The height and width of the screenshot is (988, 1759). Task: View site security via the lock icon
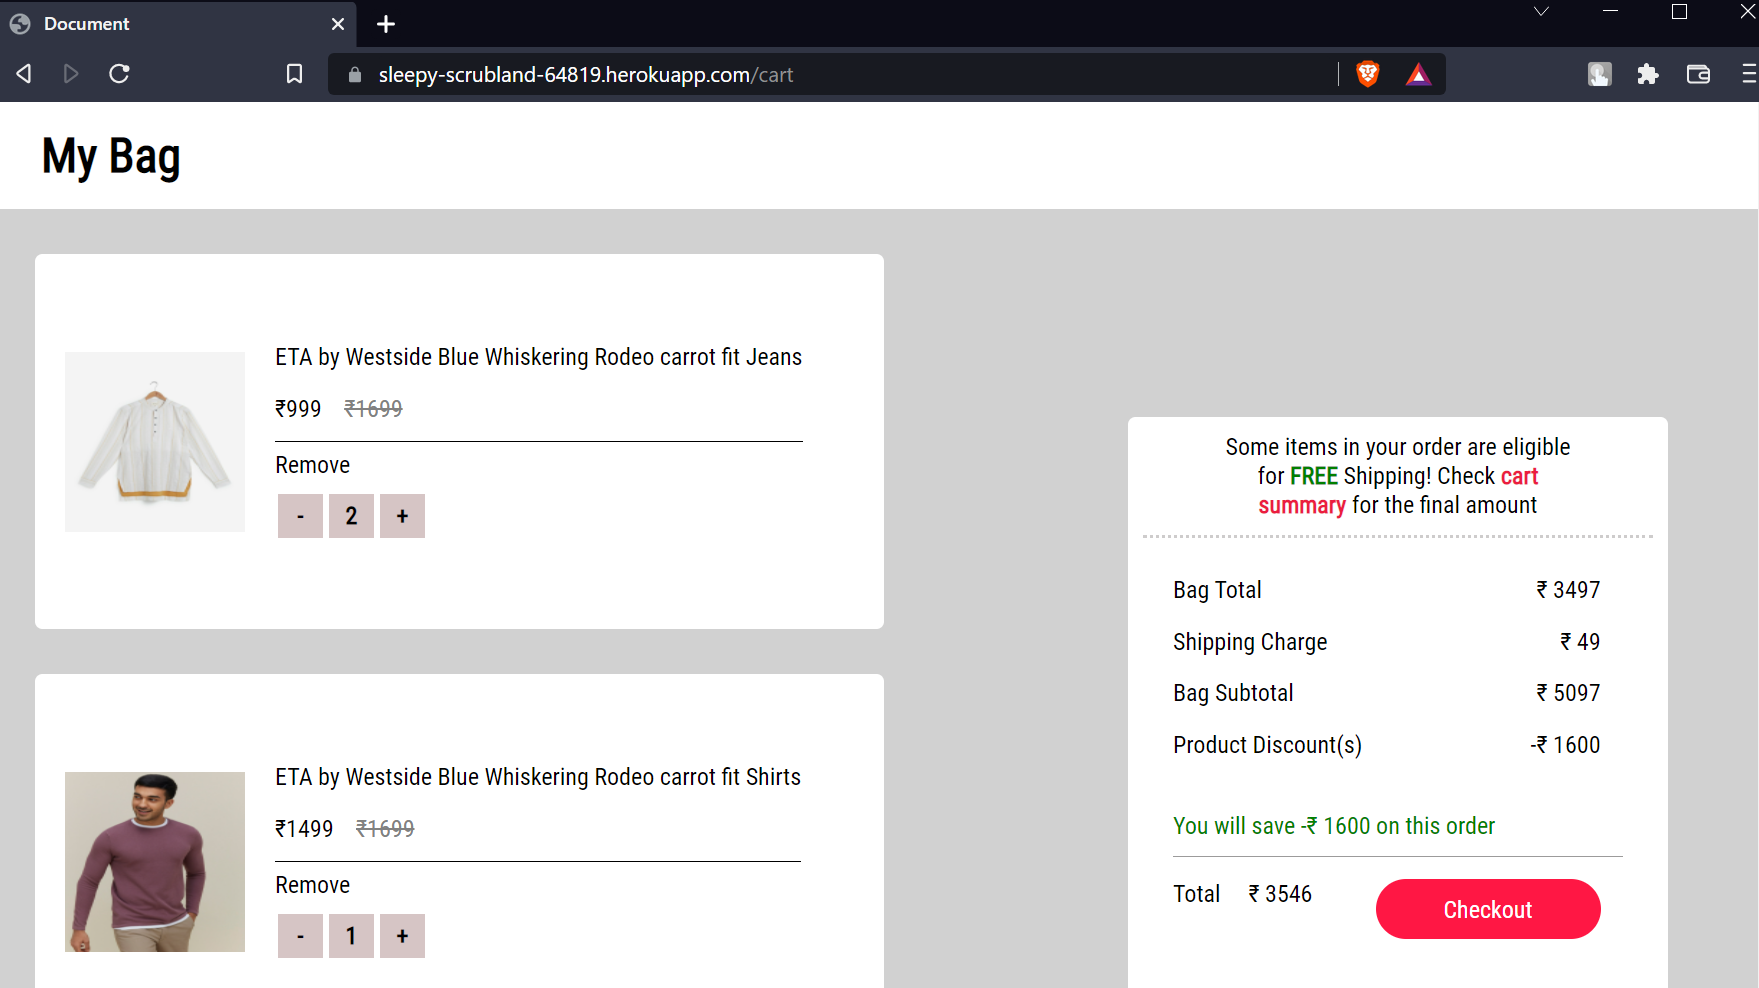(354, 75)
